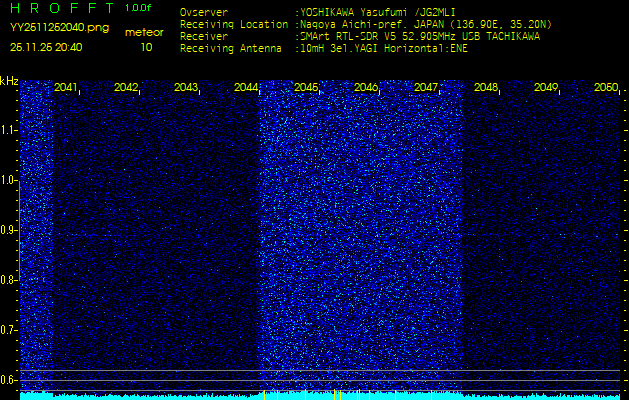629x400 pixels.
Task: Select the YY2511262040.png file name
Action: coord(59,28)
